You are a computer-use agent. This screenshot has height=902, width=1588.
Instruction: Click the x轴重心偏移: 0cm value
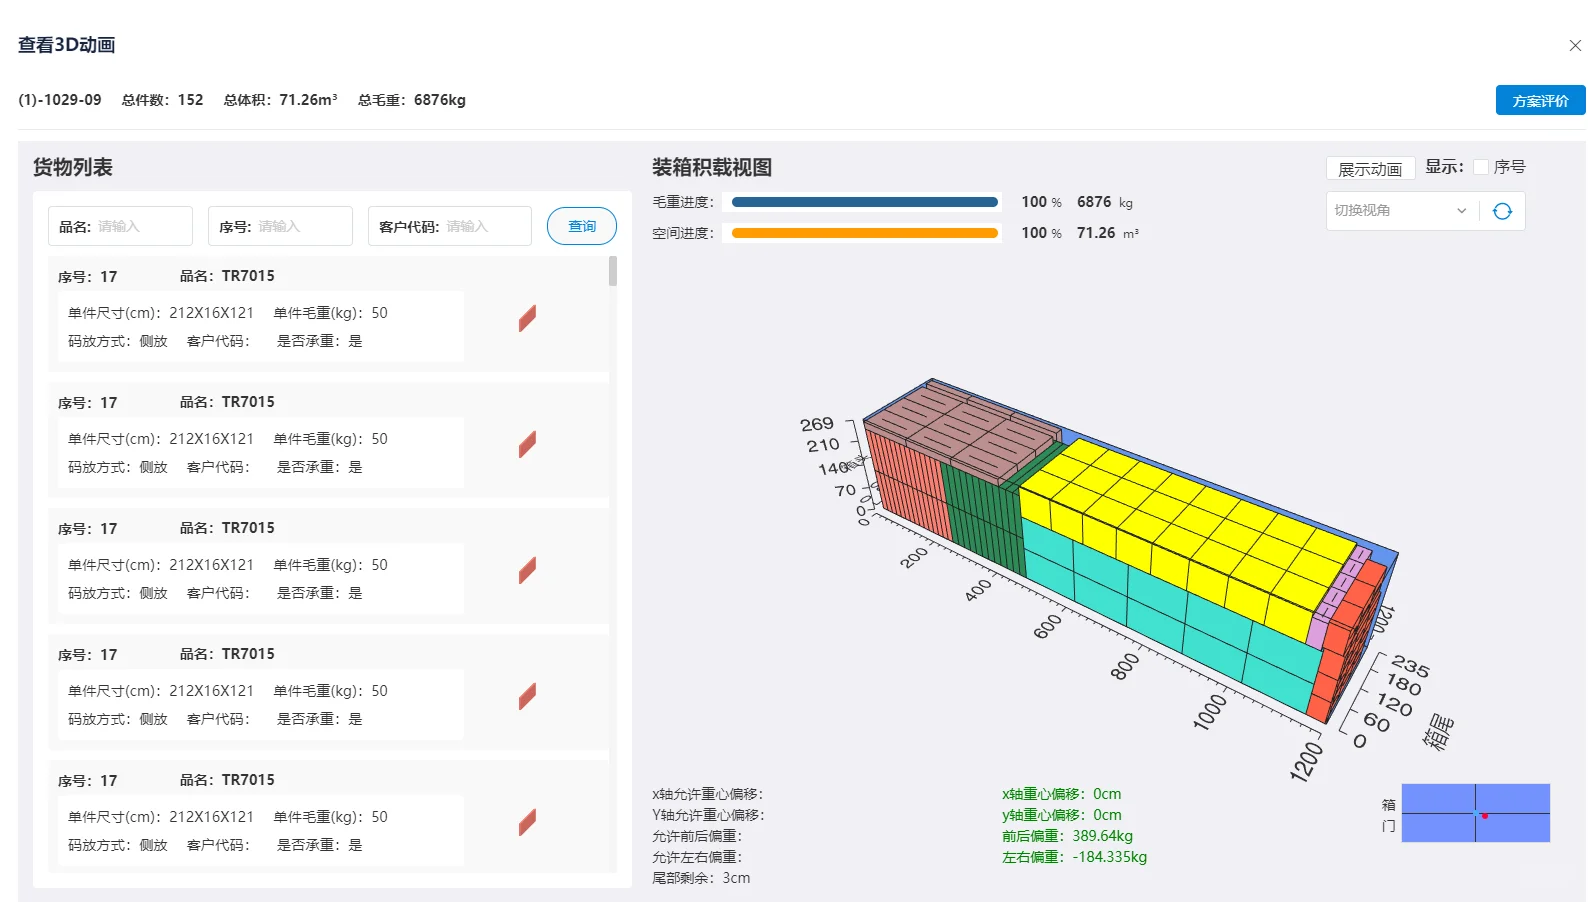(x=1061, y=794)
